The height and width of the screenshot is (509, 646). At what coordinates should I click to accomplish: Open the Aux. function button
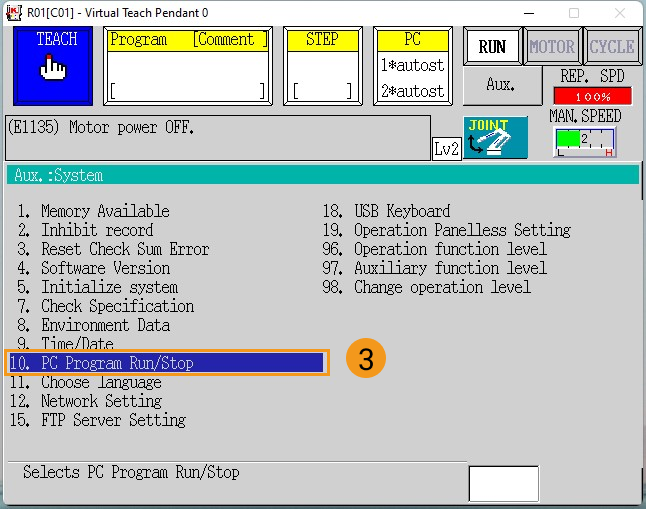coord(502,85)
